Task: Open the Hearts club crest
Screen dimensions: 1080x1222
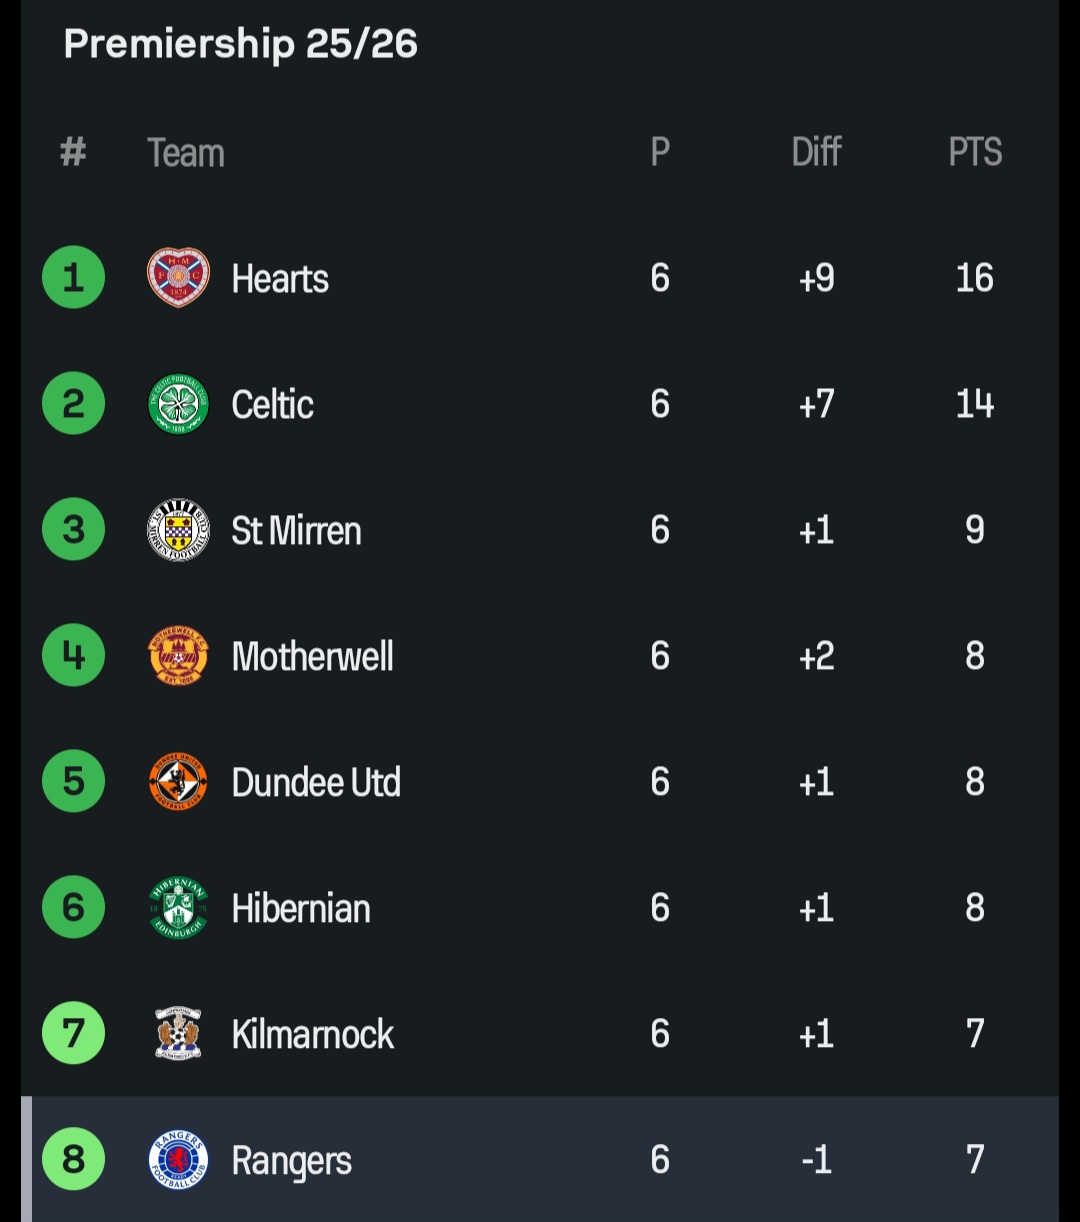Action: (x=178, y=277)
